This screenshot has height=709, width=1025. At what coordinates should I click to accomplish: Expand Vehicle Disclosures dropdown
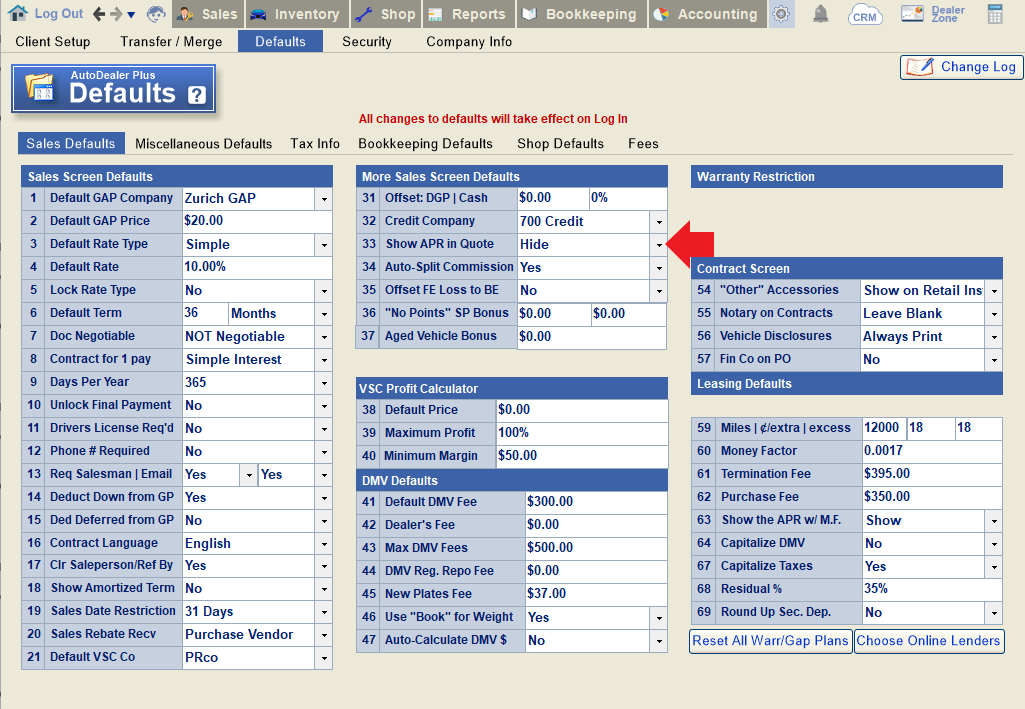994,337
